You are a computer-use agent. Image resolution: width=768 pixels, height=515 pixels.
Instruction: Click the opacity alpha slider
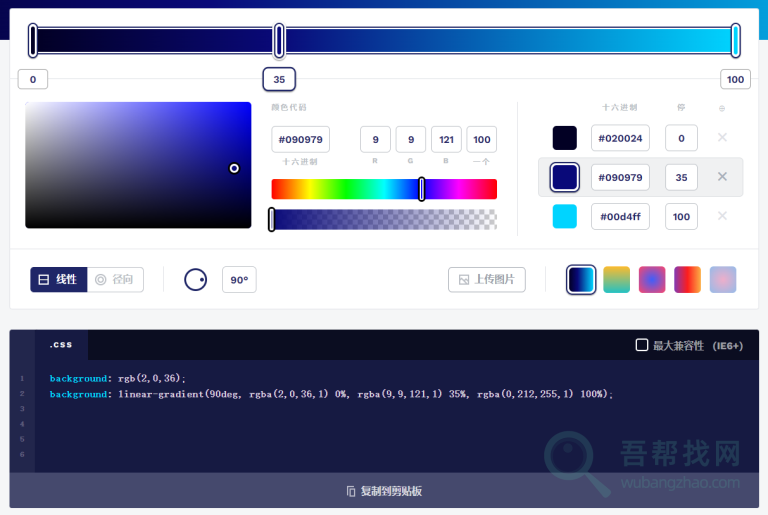click(x=384, y=220)
